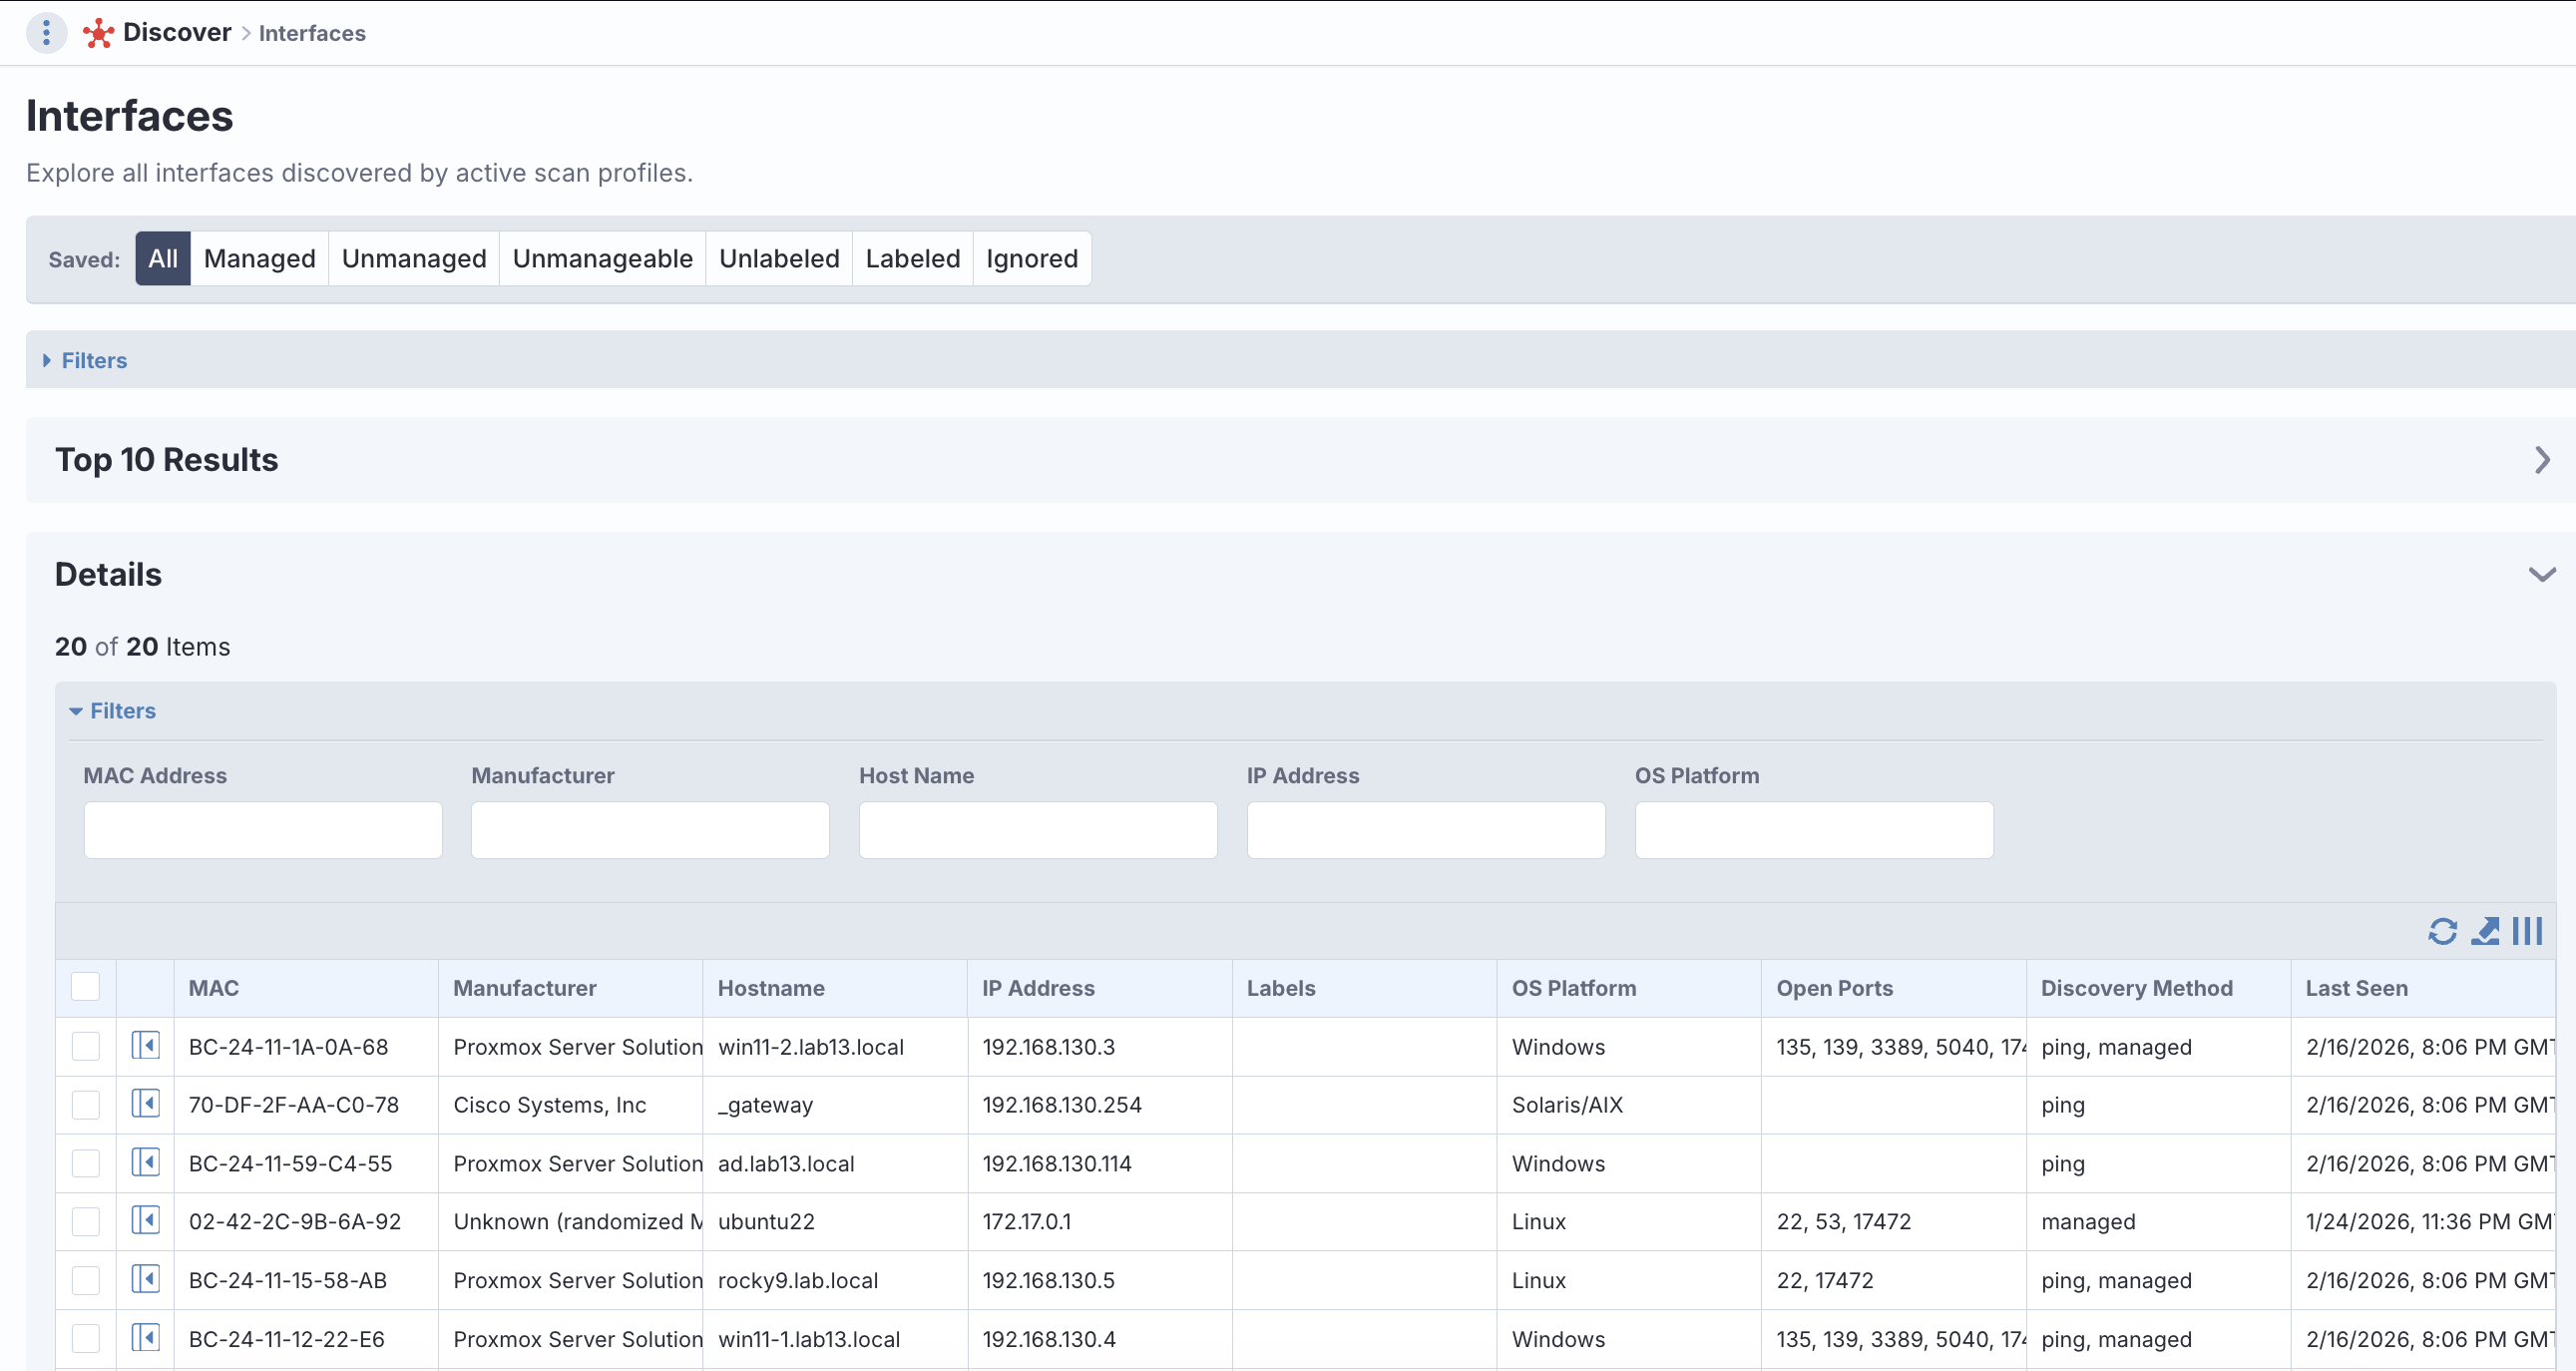Collapse the Details section chevron
Image resolution: width=2576 pixels, height=1371 pixels.
tap(2541, 574)
